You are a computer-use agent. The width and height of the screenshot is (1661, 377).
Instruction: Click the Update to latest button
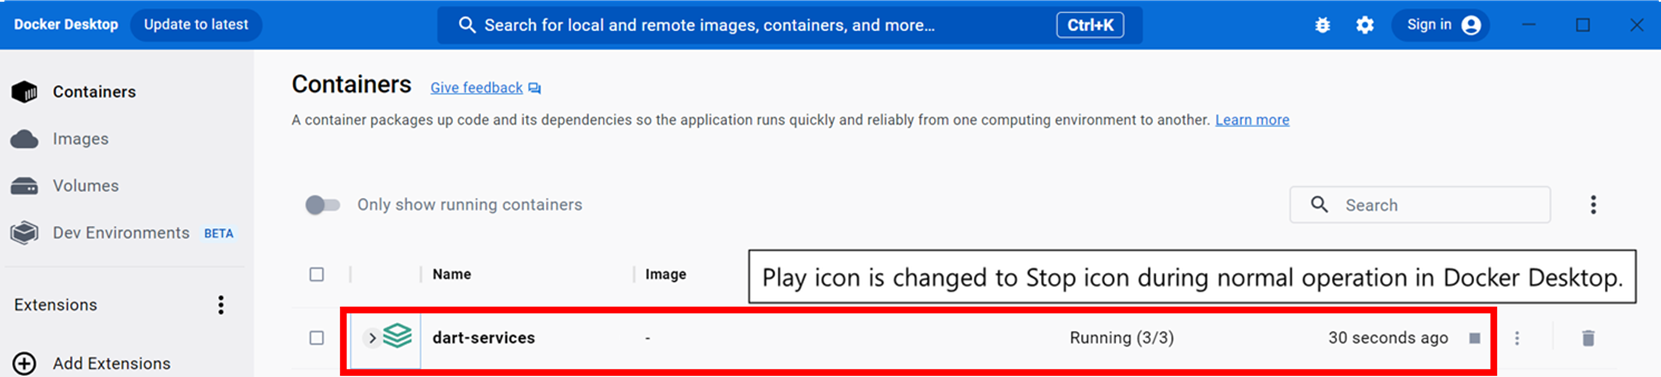[x=196, y=25]
